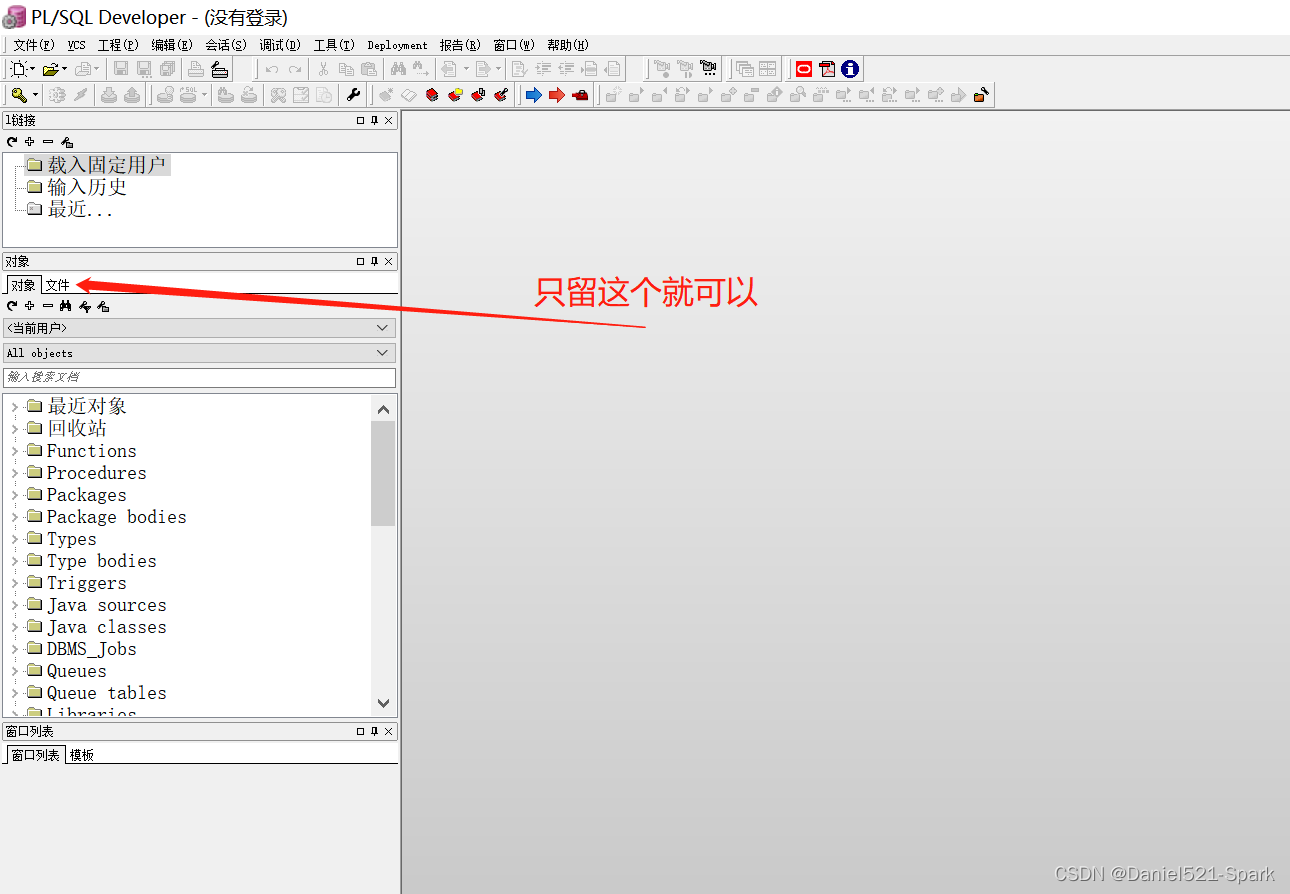Click the Printer setup icon

tap(220, 69)
